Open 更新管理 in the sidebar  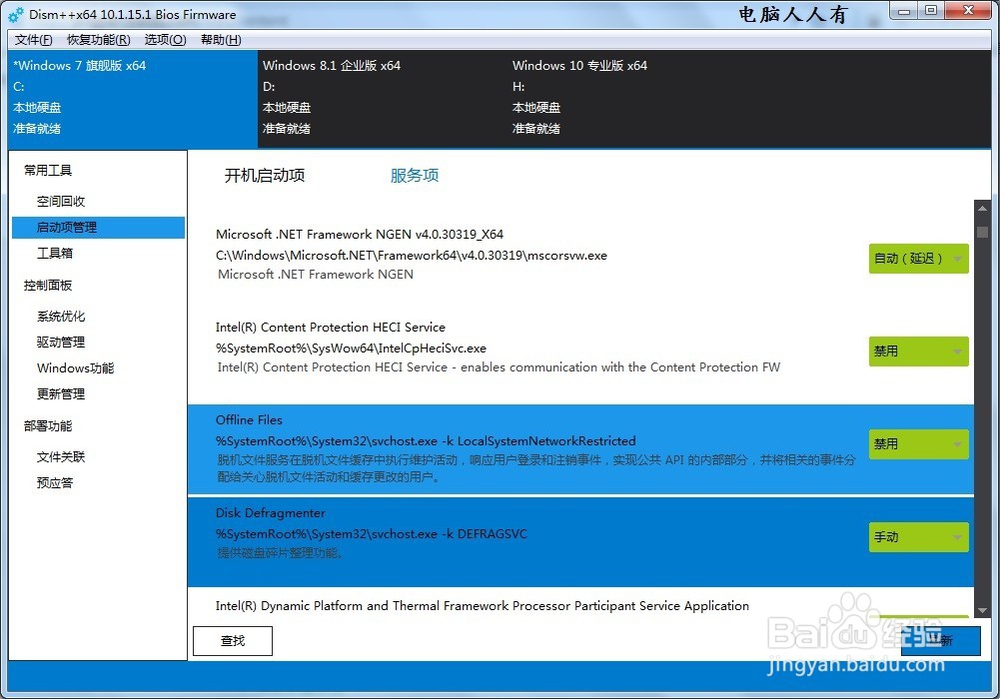click(61, 394)
